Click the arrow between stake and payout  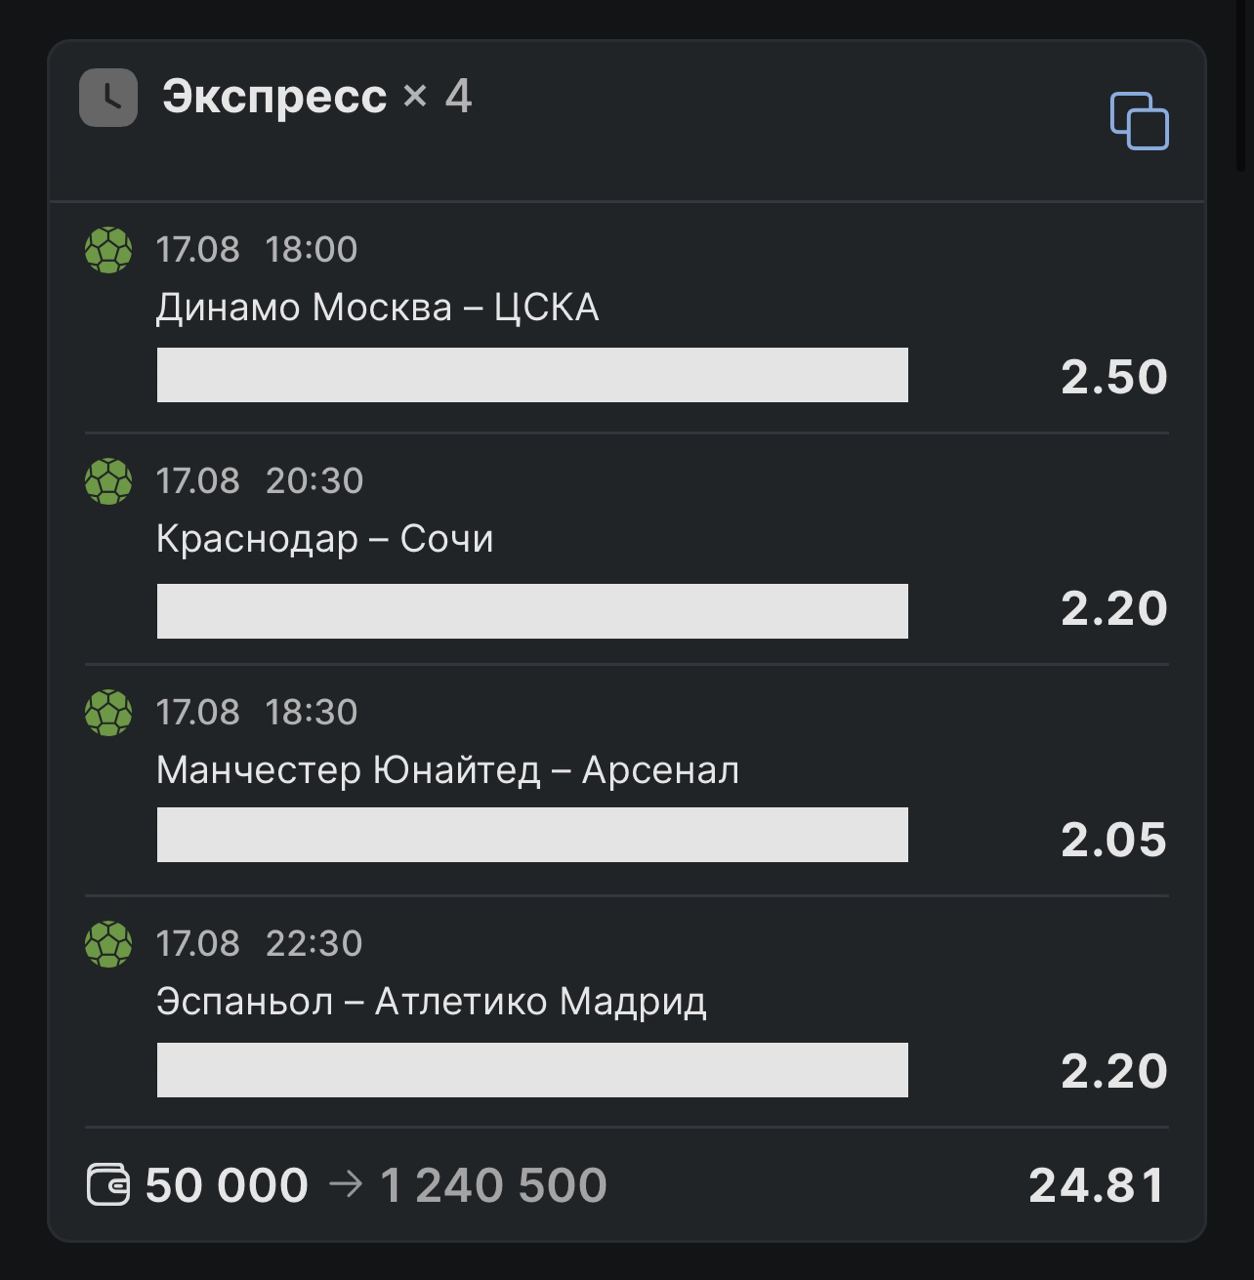(345, 1185)
